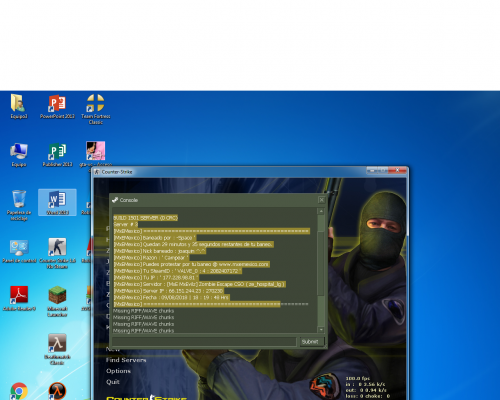Select the orange Half-Life lambda desktop icon
Screen dimensions: 500x400
click(x=57, y=391)
